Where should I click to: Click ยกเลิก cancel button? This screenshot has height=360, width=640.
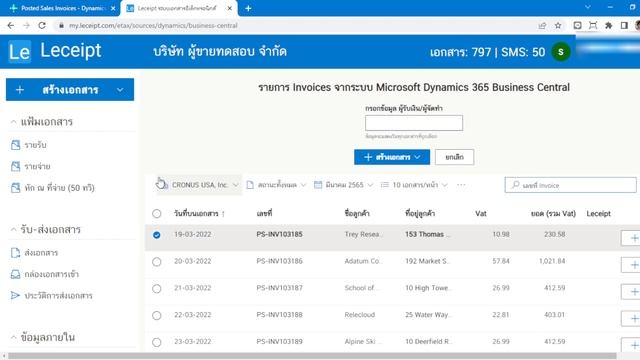coord(454,157)
